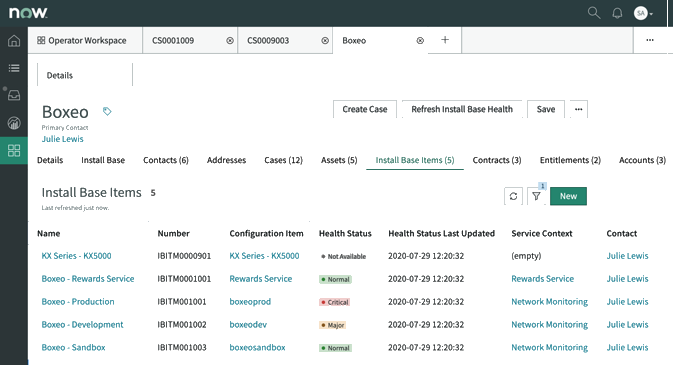673x365 pixels.
Task: Sort by the Name column header
Action: (49, 234)
